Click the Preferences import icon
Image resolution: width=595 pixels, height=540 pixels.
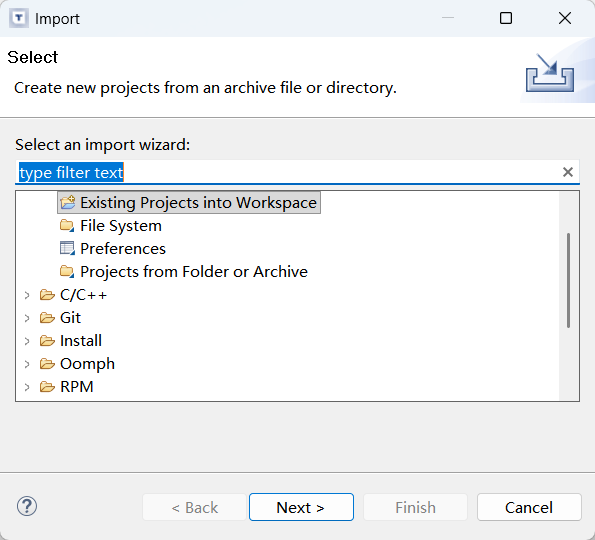pos(67,249)
